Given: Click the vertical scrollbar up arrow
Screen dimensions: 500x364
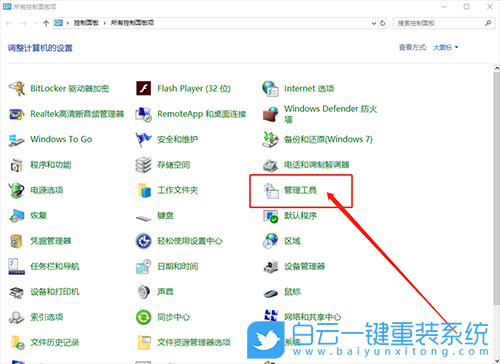Looking at the screenshot, I should tap(497, 68).
